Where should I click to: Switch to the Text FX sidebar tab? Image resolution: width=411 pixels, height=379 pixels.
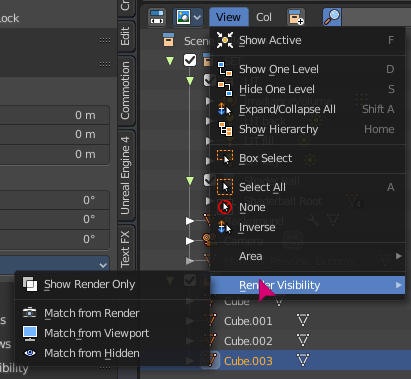coord(126,249)
